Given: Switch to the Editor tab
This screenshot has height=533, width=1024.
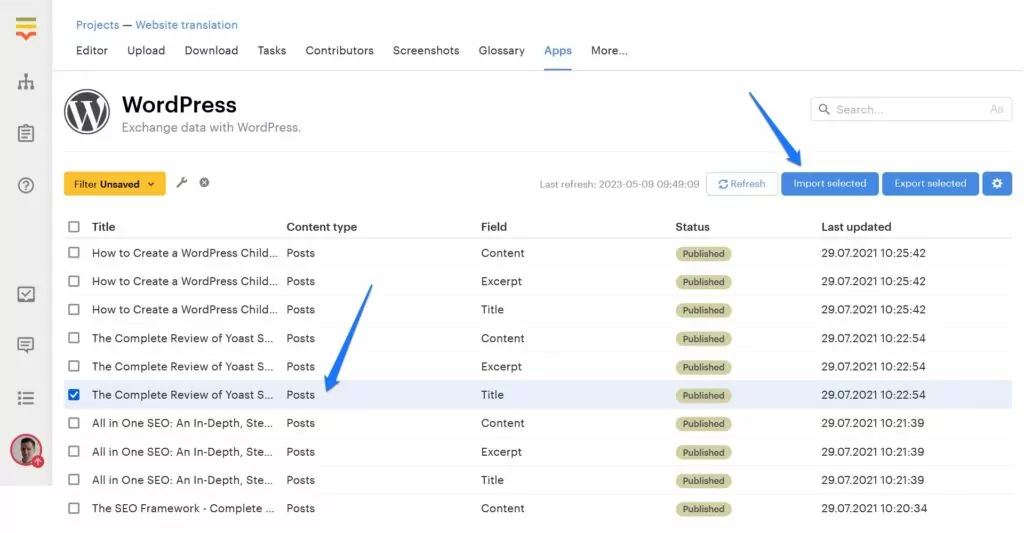Looking at the screenshot, I should pos(91,50).
